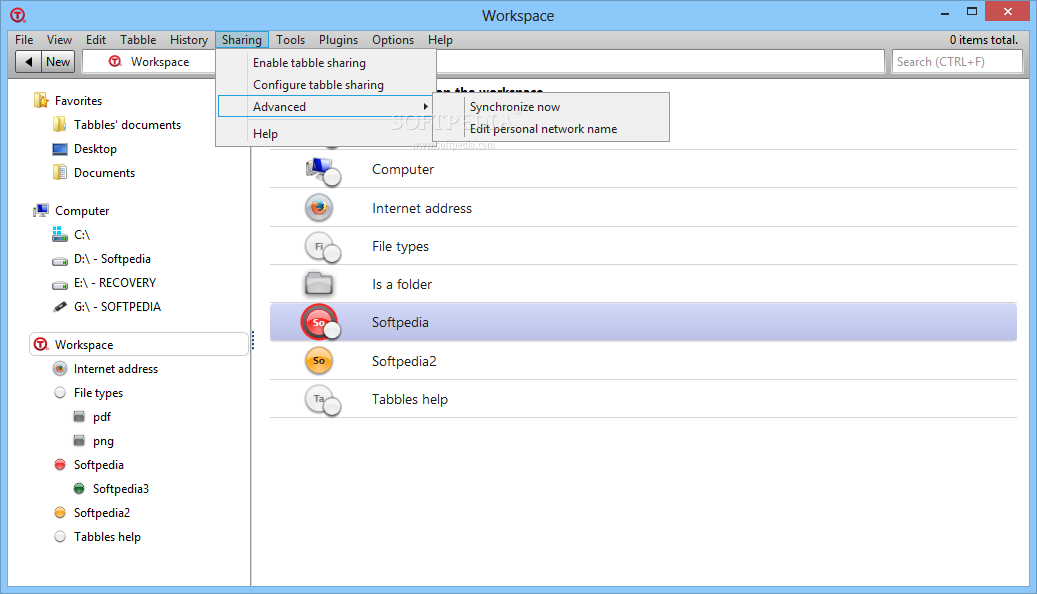Select the Computer row in the main list
The width and height of the screenshot is (1037, 594).
(x=643, y=169)
